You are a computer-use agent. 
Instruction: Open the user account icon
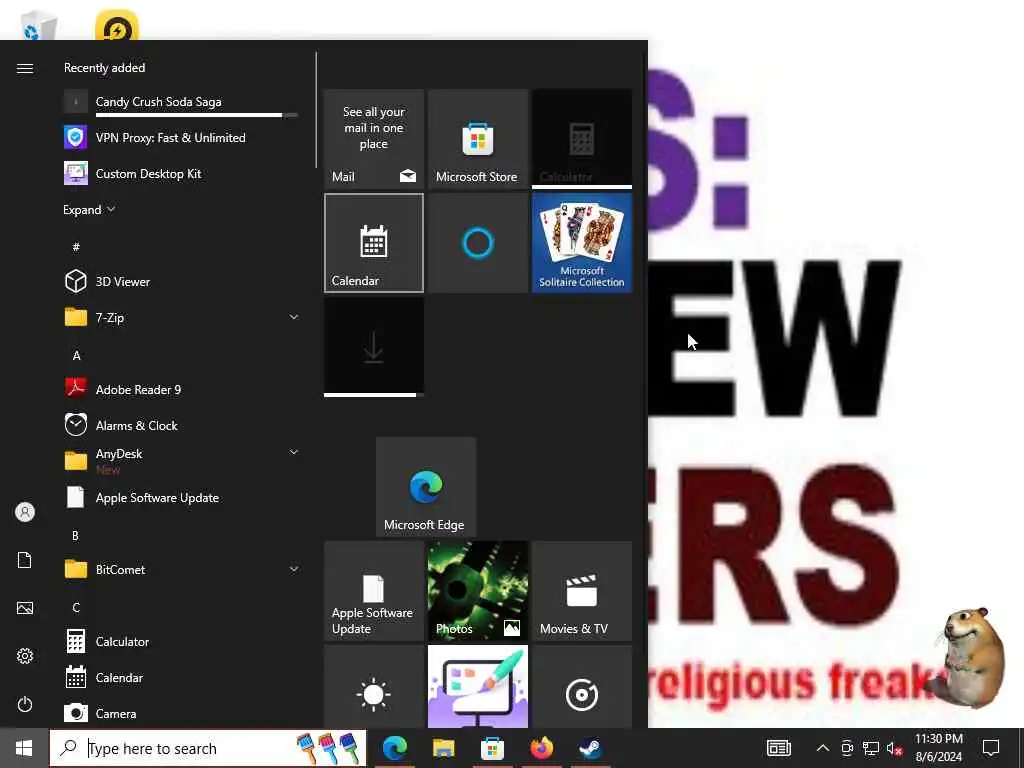[25, 512]
